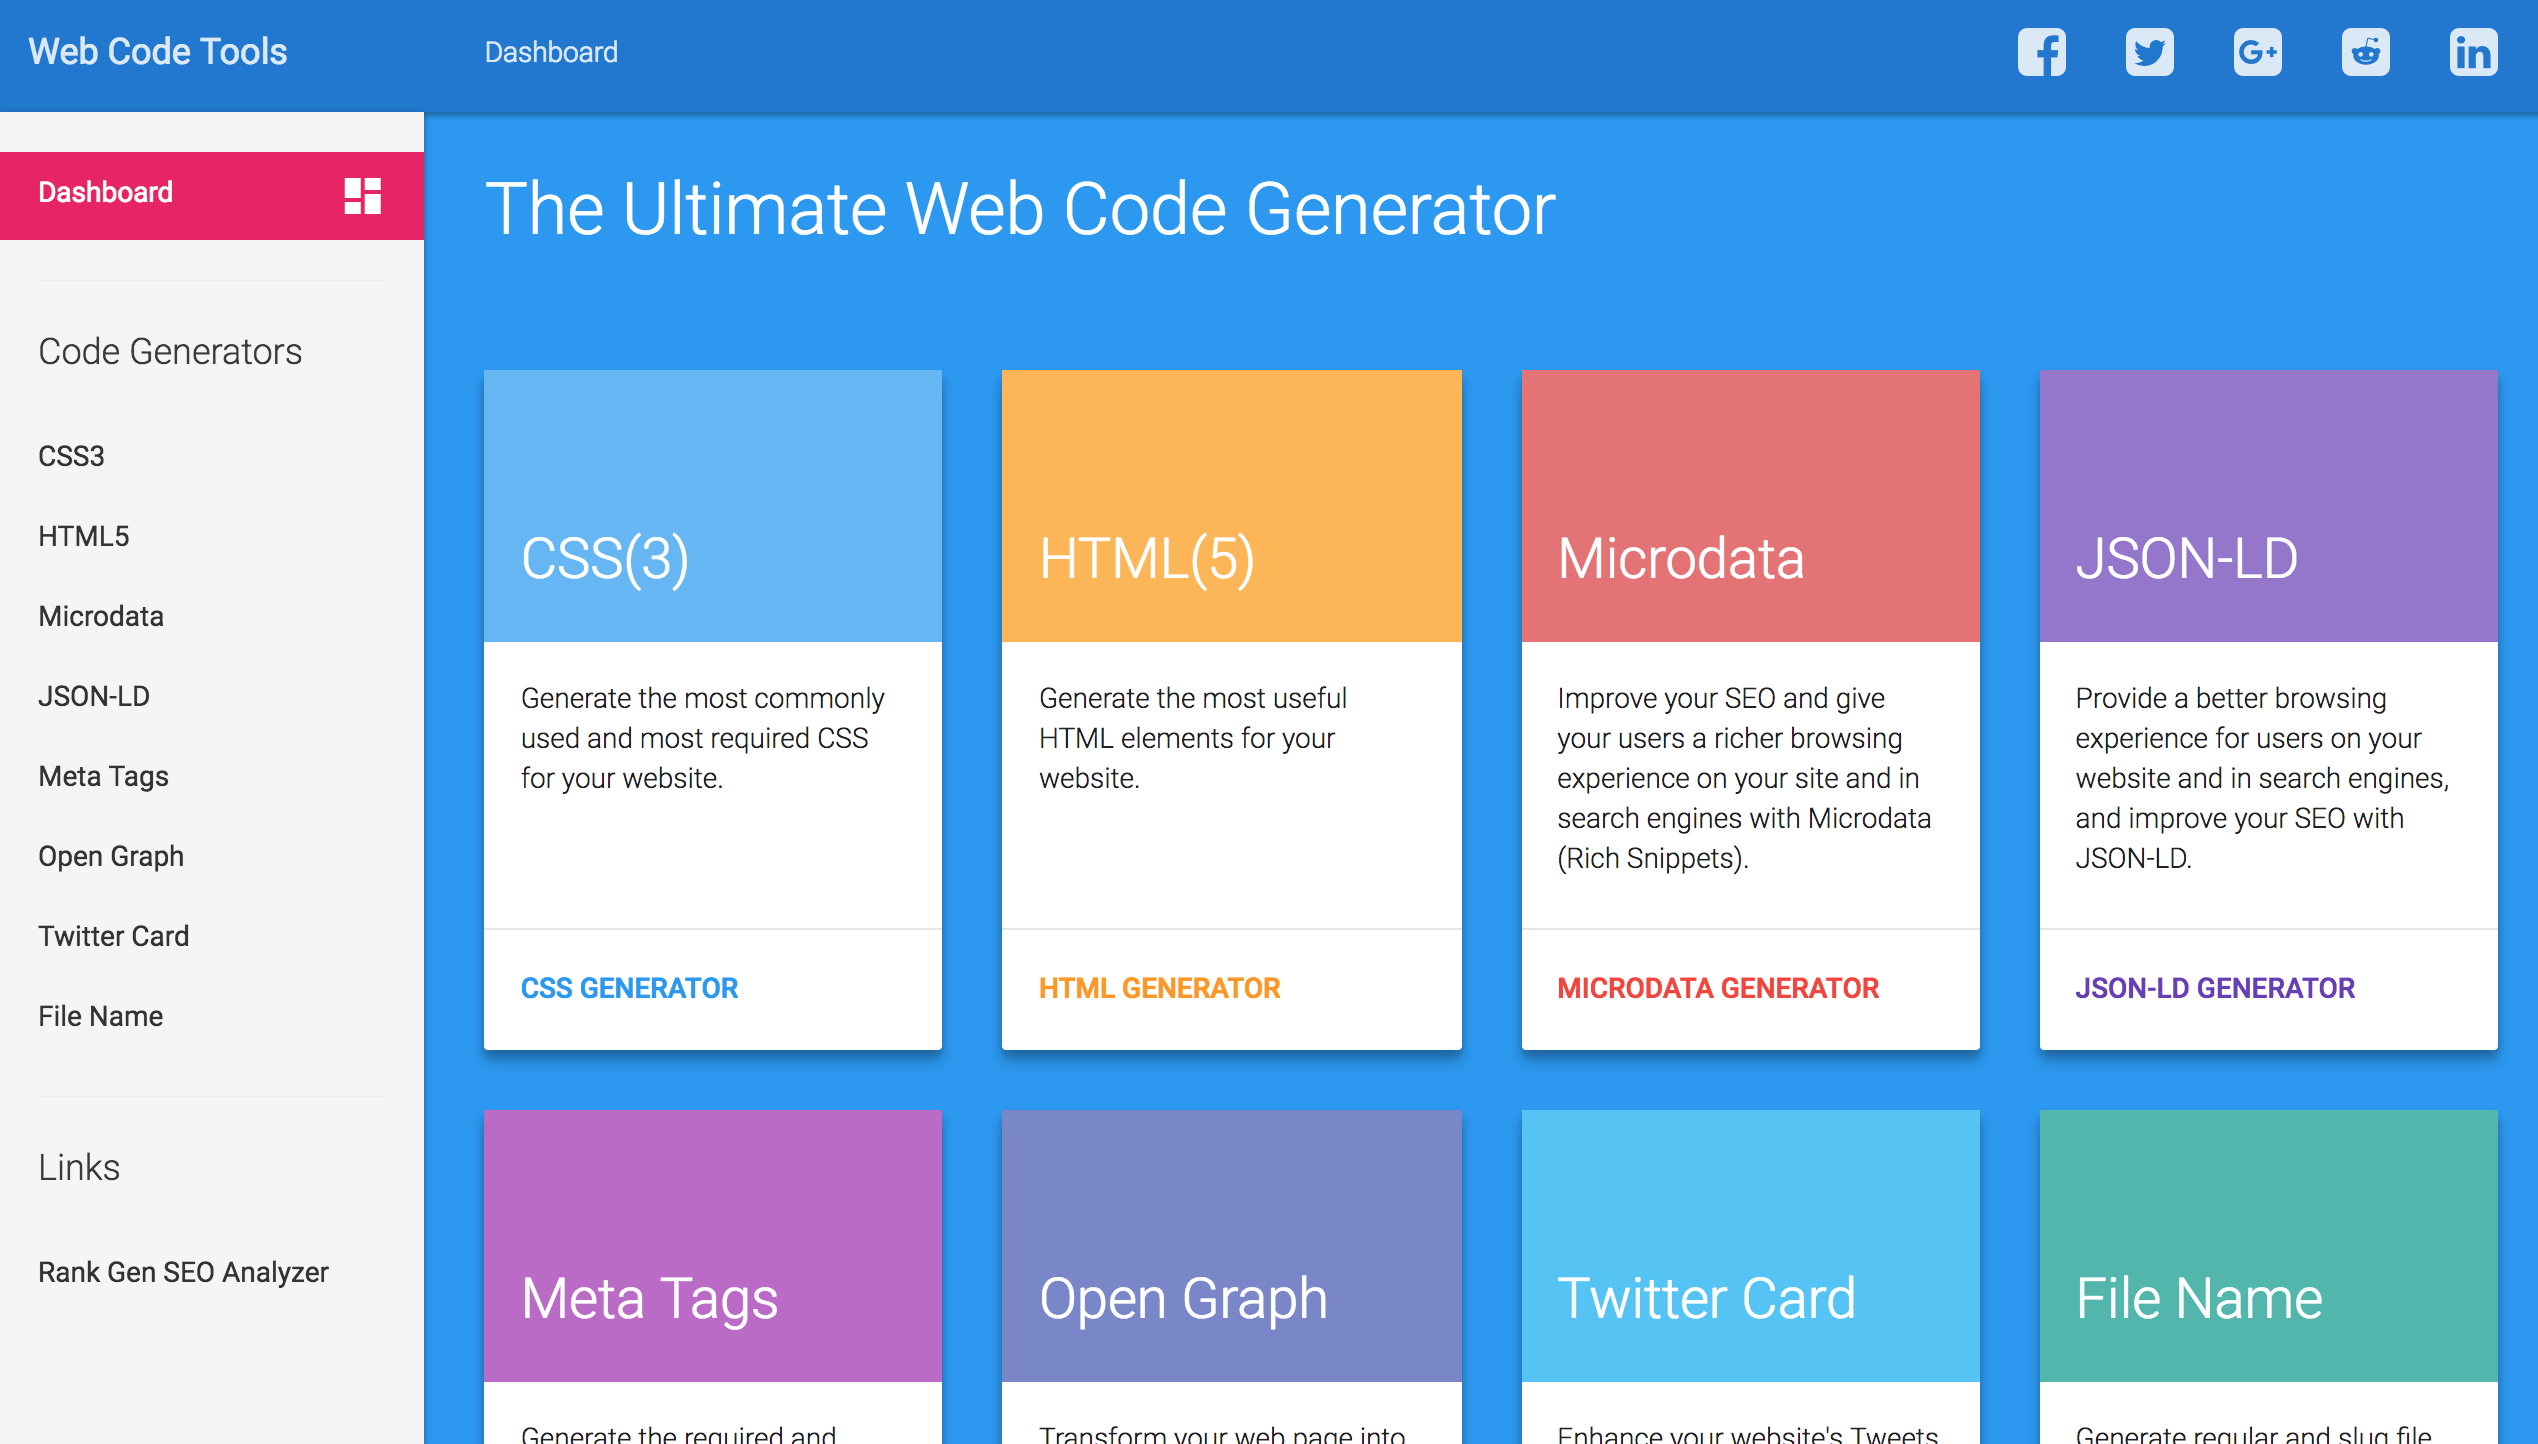Share via the Google Plus icon
This screenshot has height=1444, width=2538.
pos(2257,52)
